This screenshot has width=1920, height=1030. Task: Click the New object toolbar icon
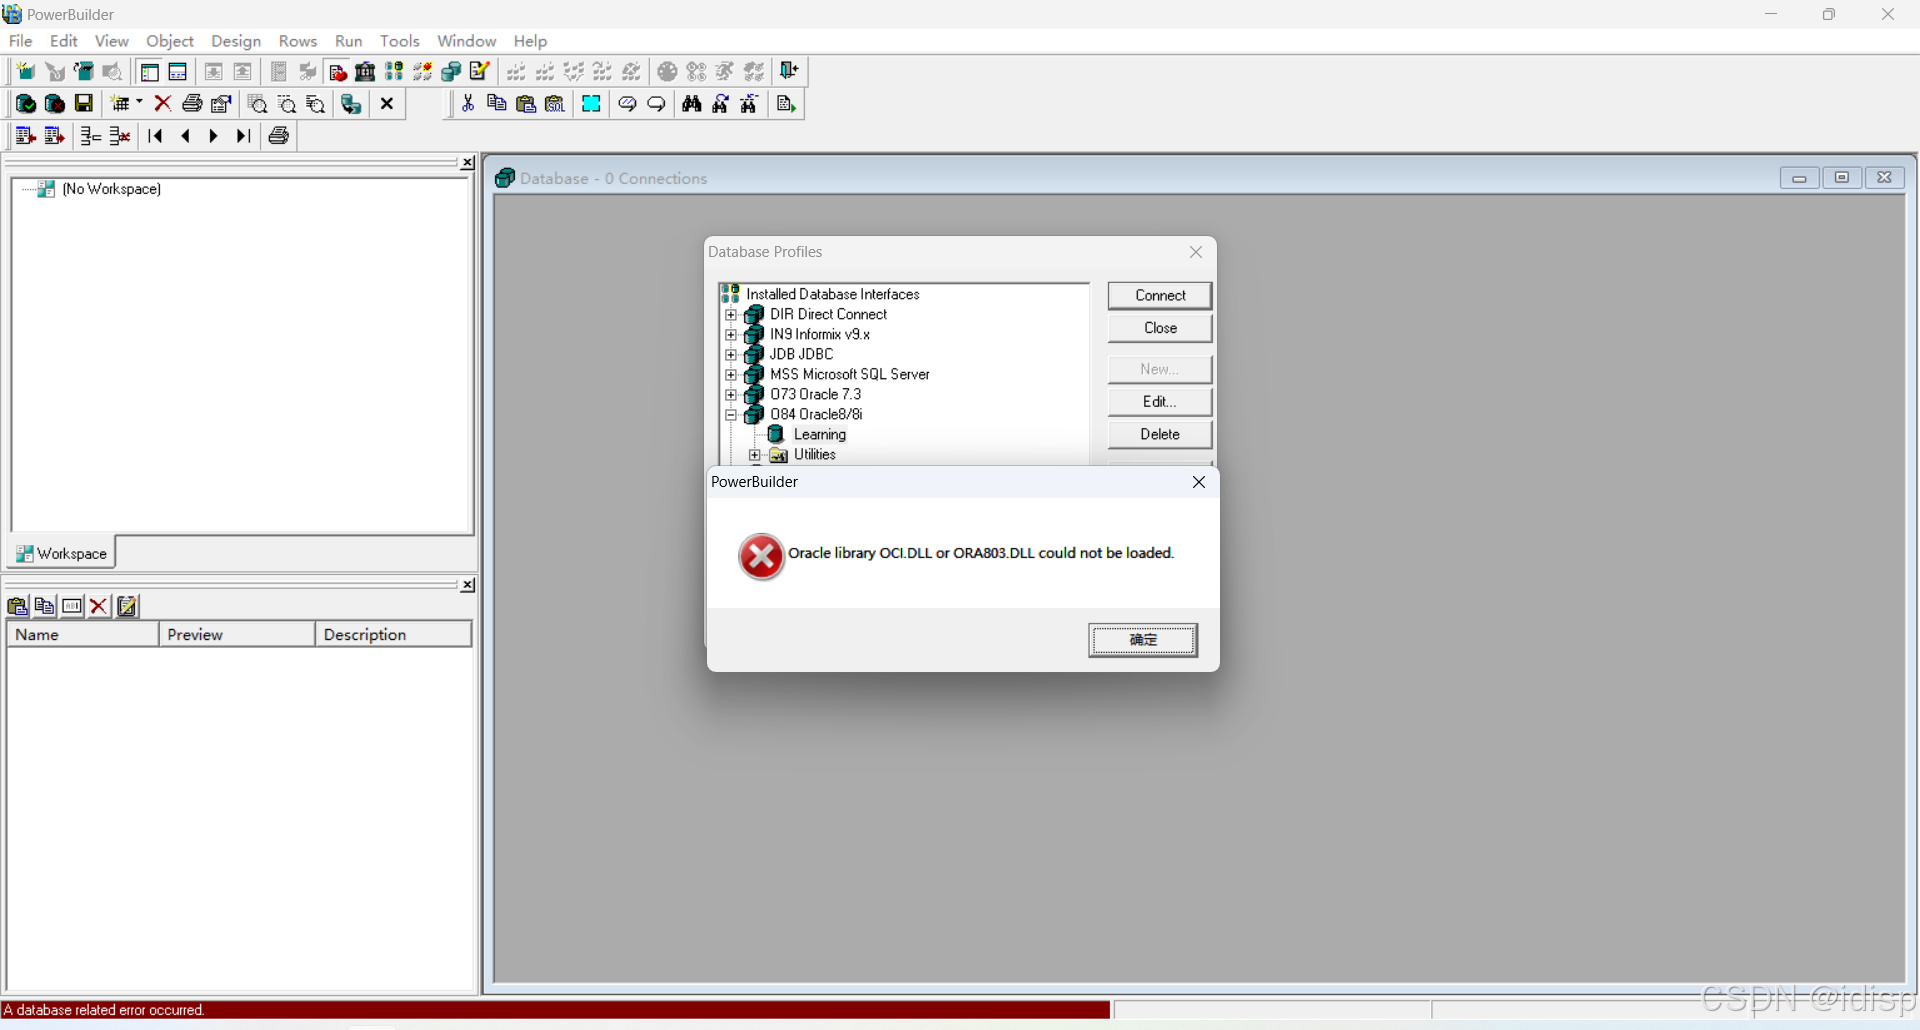point(26,71)
